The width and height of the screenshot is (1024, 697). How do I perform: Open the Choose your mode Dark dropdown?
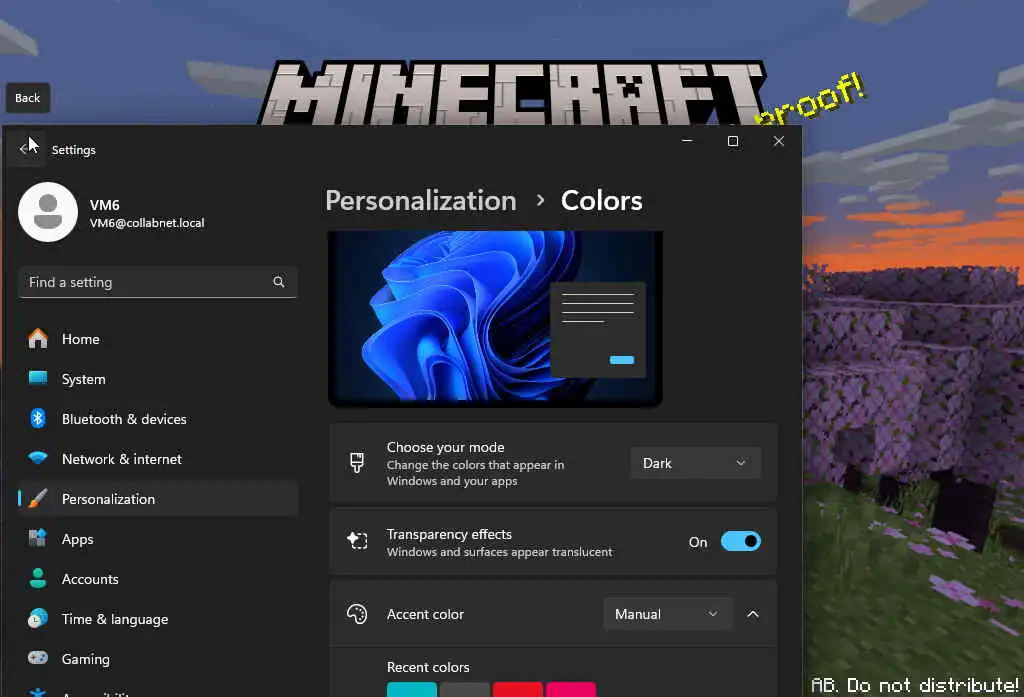(696, 463)
